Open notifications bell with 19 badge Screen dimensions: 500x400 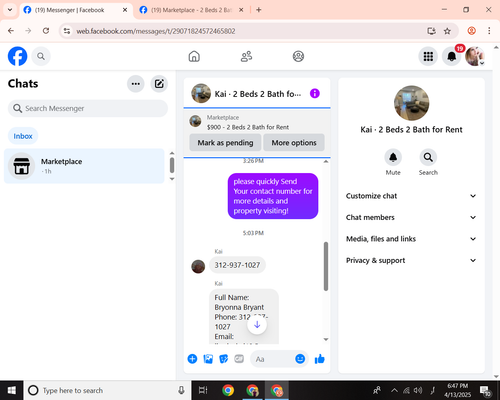click(452, 56)
